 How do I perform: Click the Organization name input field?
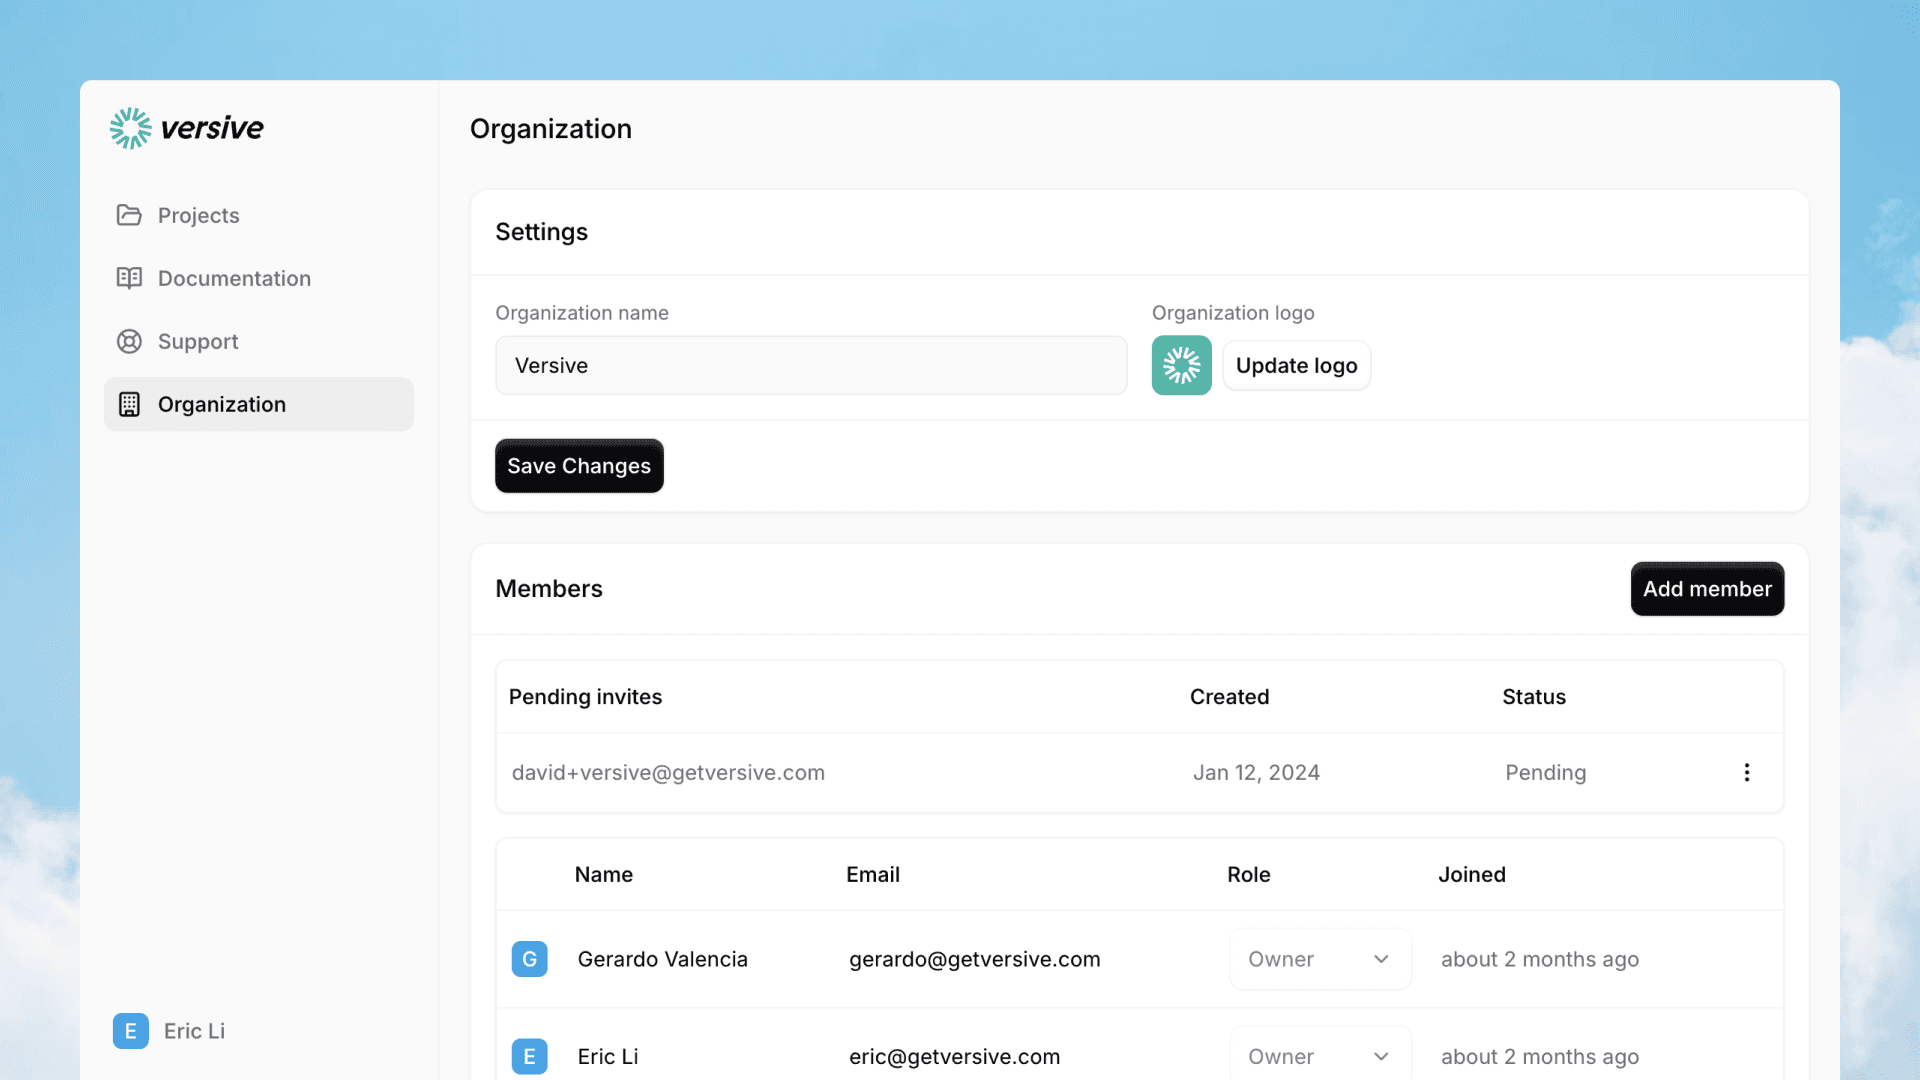tap(811, 365)
